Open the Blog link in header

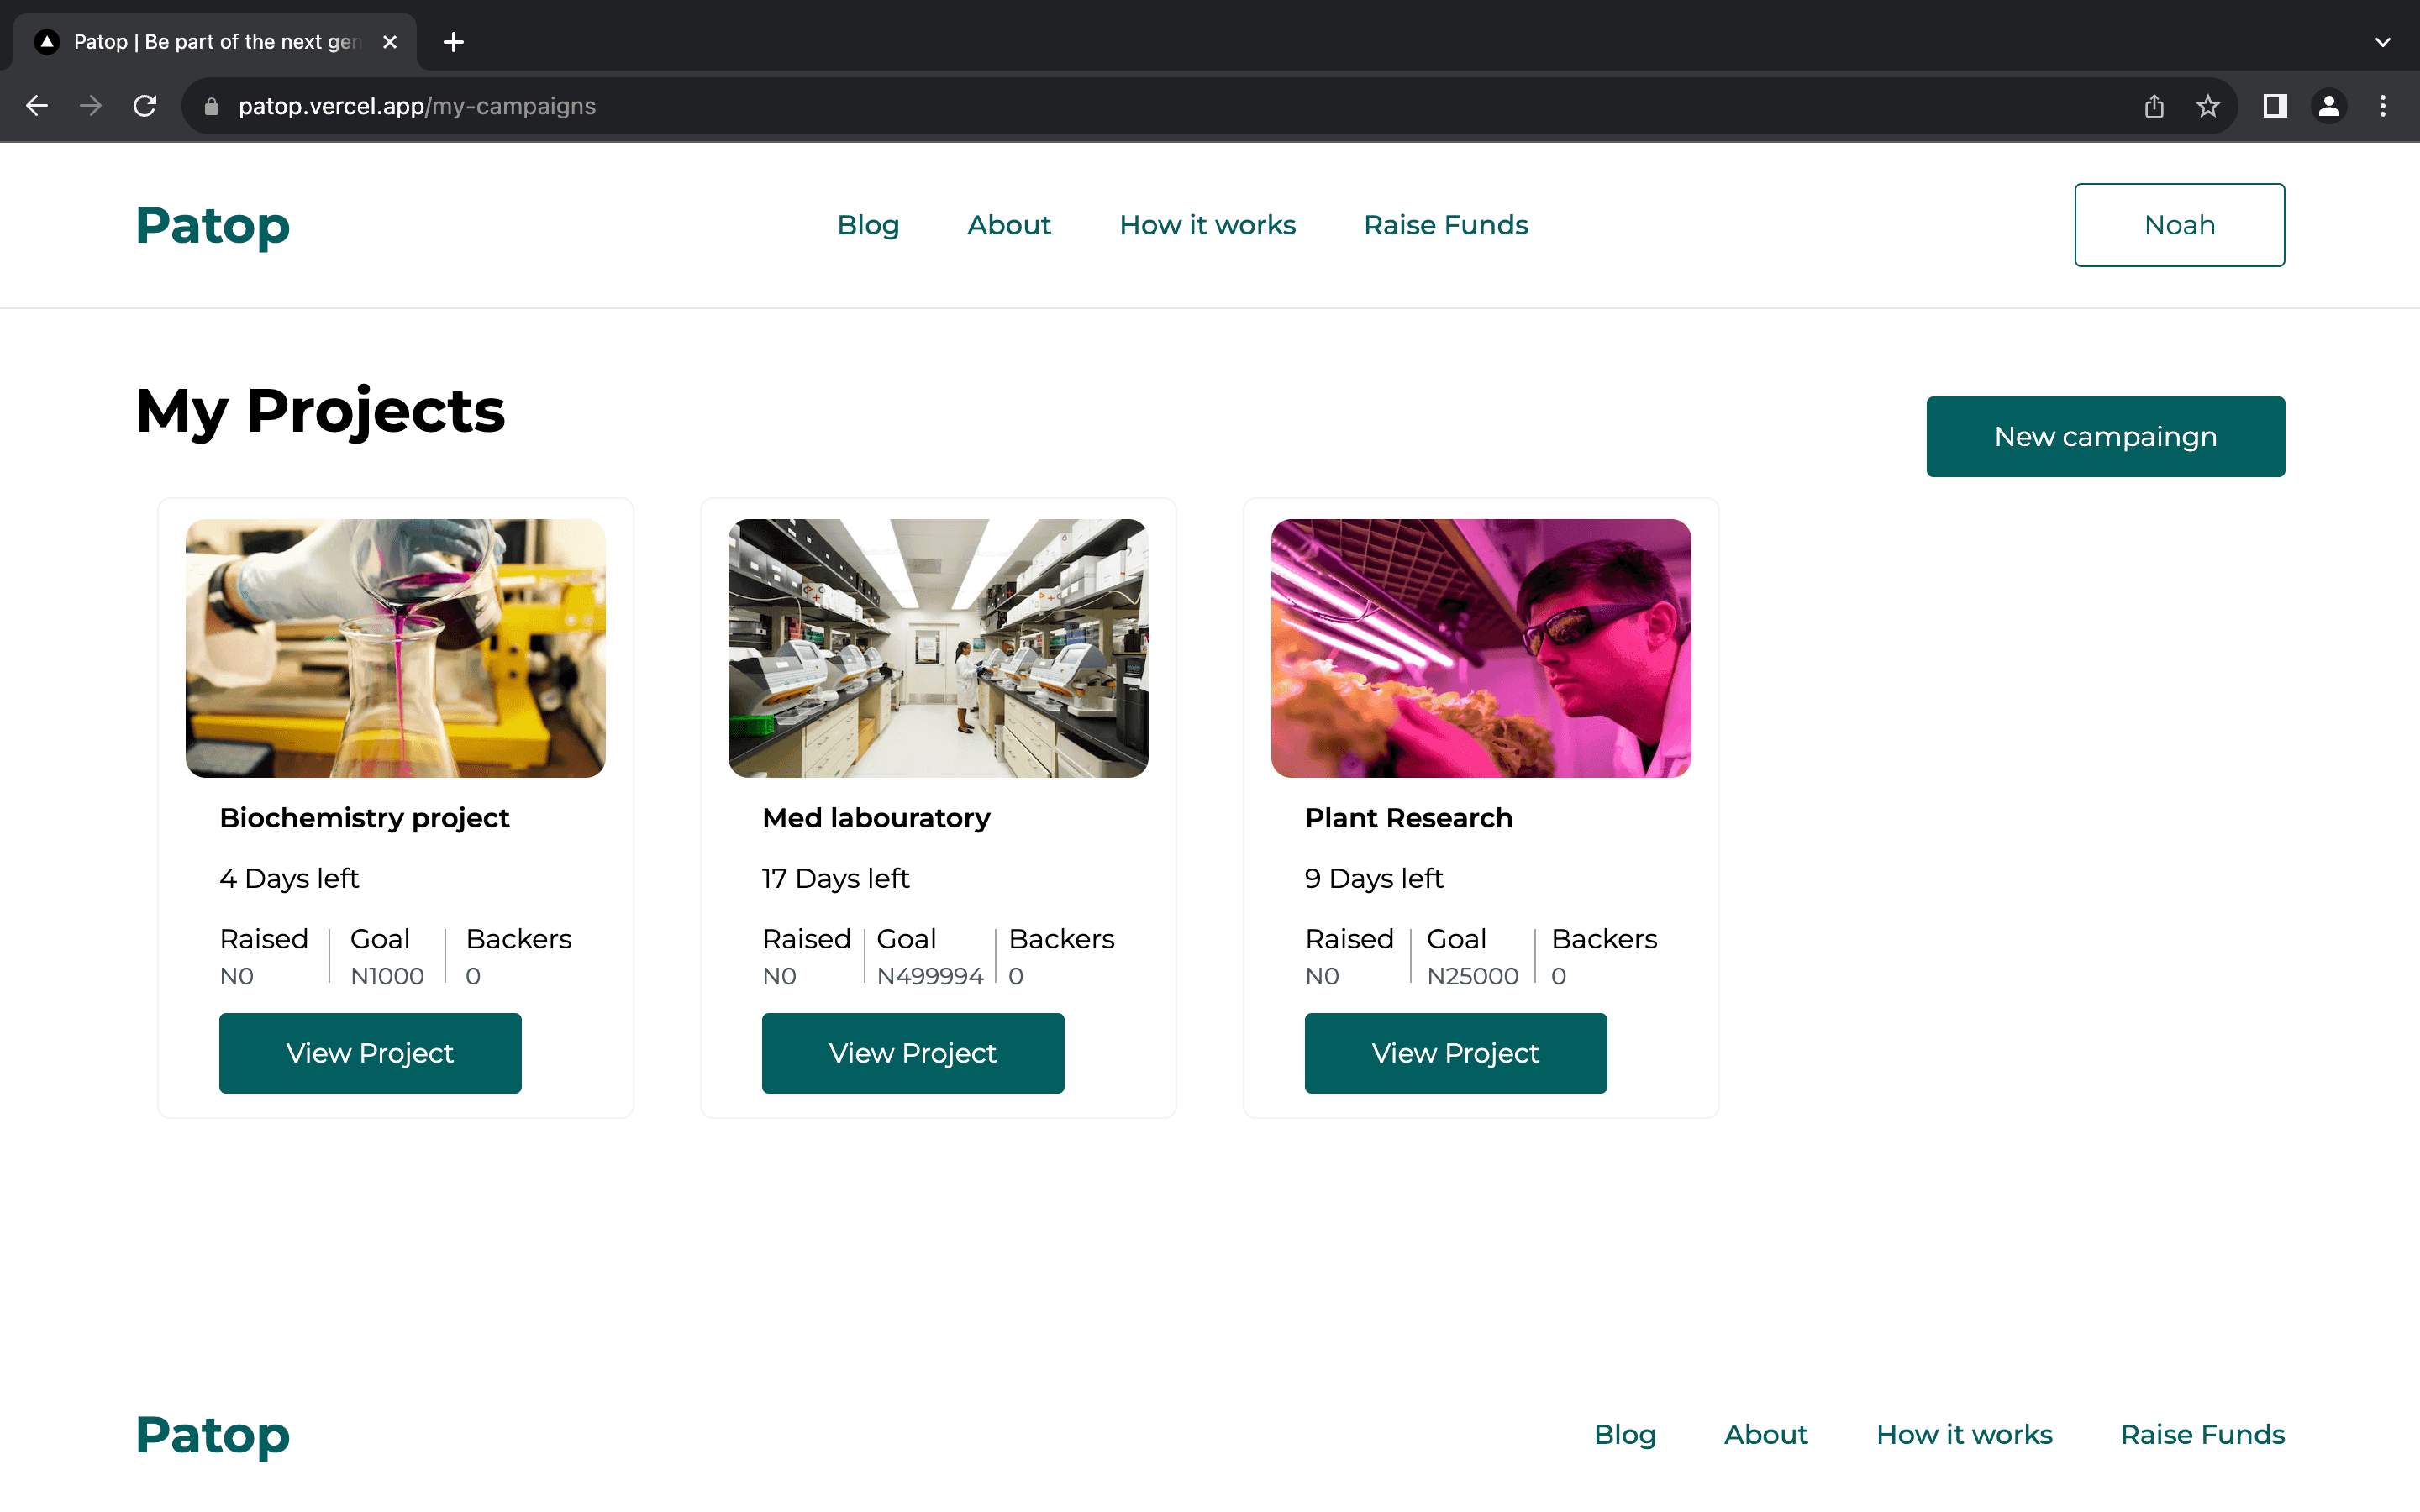[868, 225]
